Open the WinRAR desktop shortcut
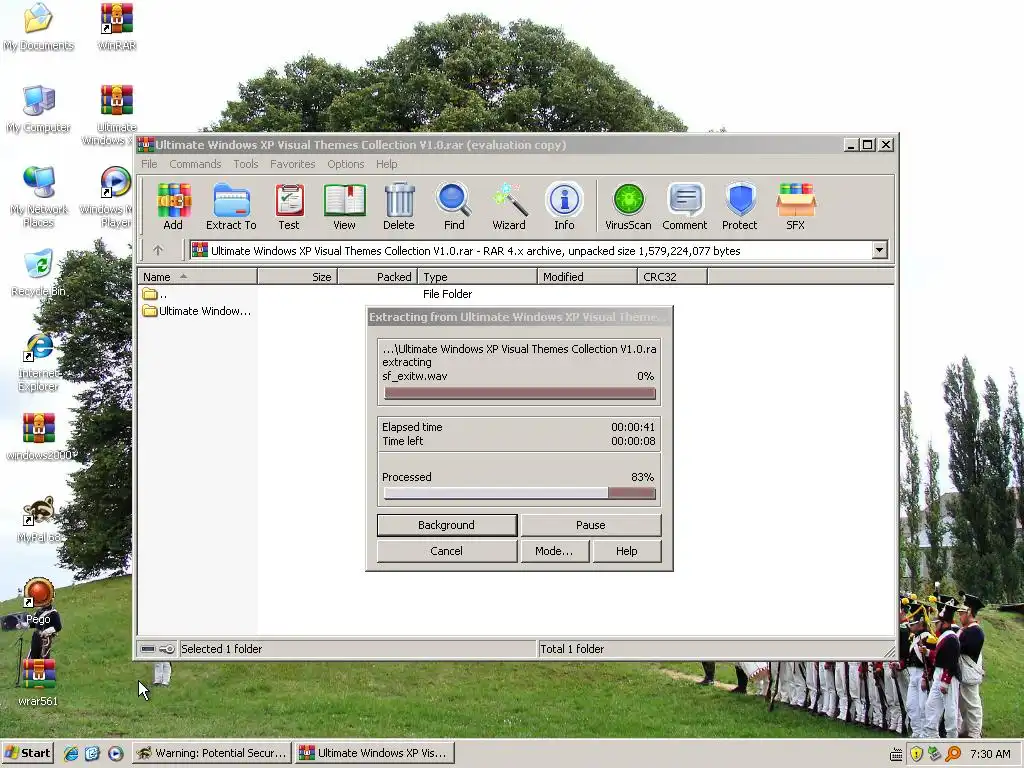The width and height of the screenshot is (1024, 768). [116, 27]
